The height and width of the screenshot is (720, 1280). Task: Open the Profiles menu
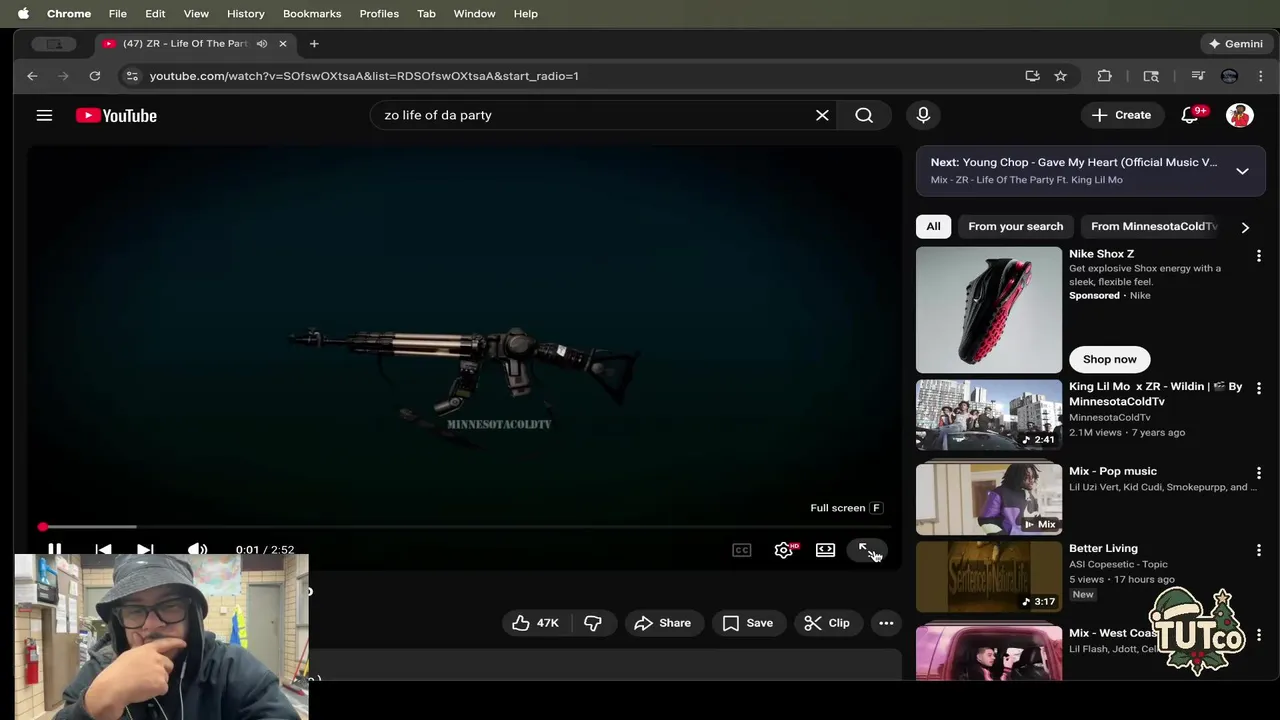(379, 14)
